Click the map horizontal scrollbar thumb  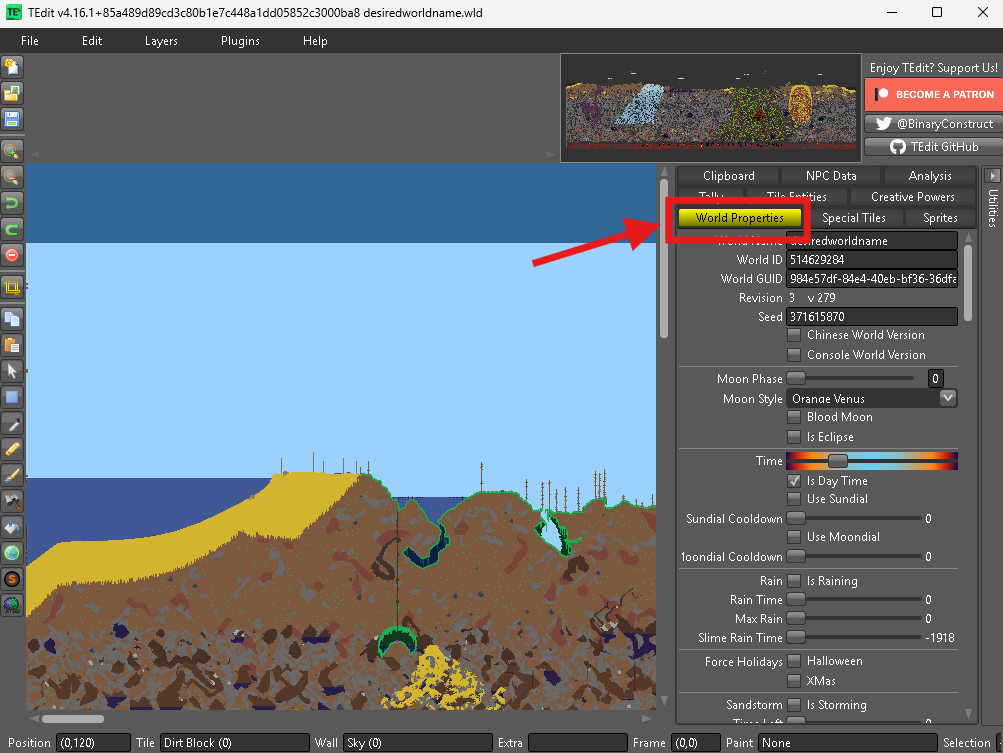pos(73,719)
